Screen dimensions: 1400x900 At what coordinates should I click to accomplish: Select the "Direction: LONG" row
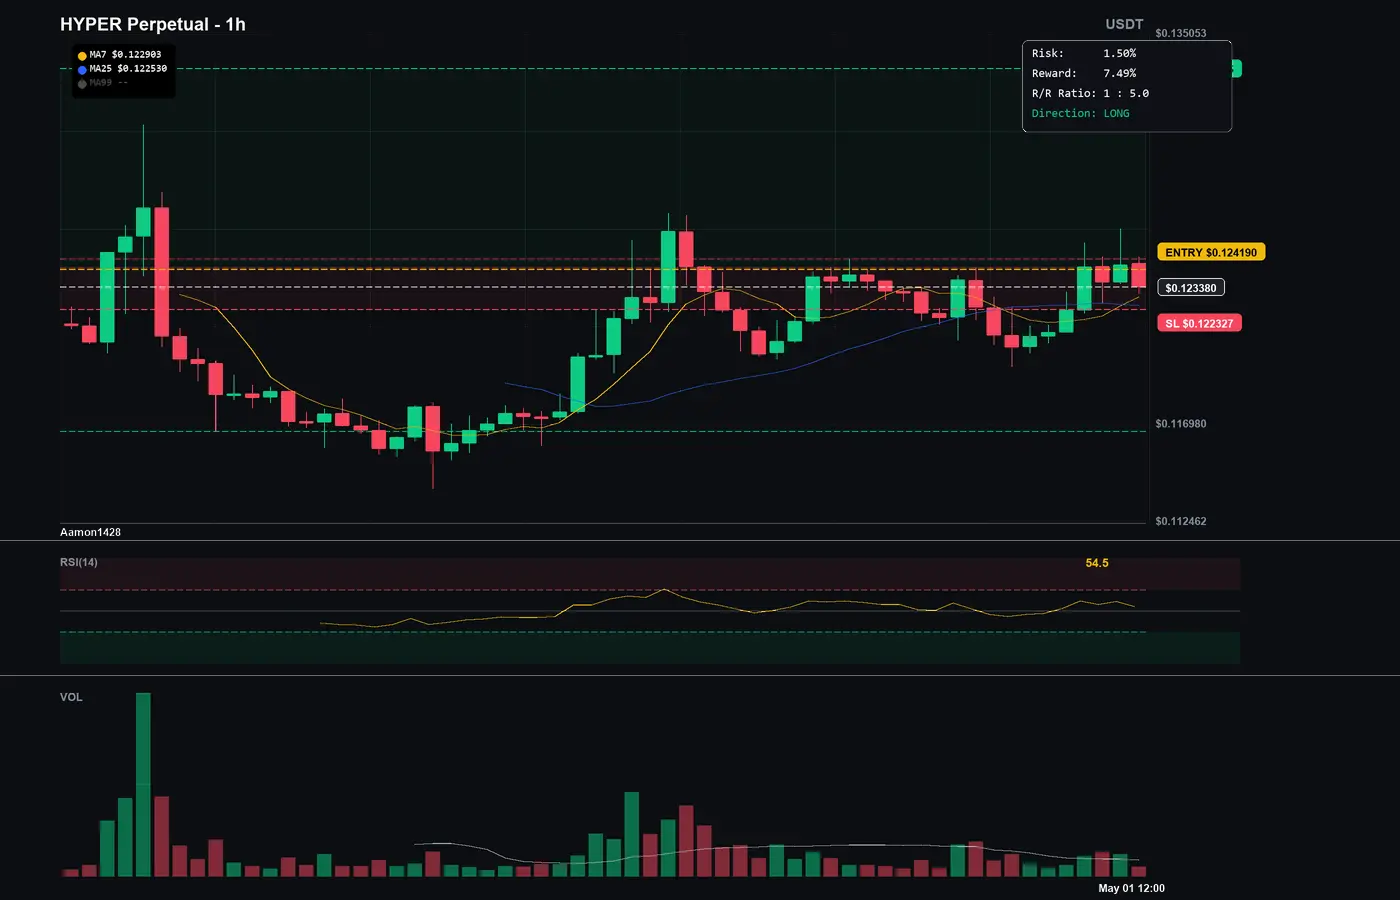(1081, 114)
